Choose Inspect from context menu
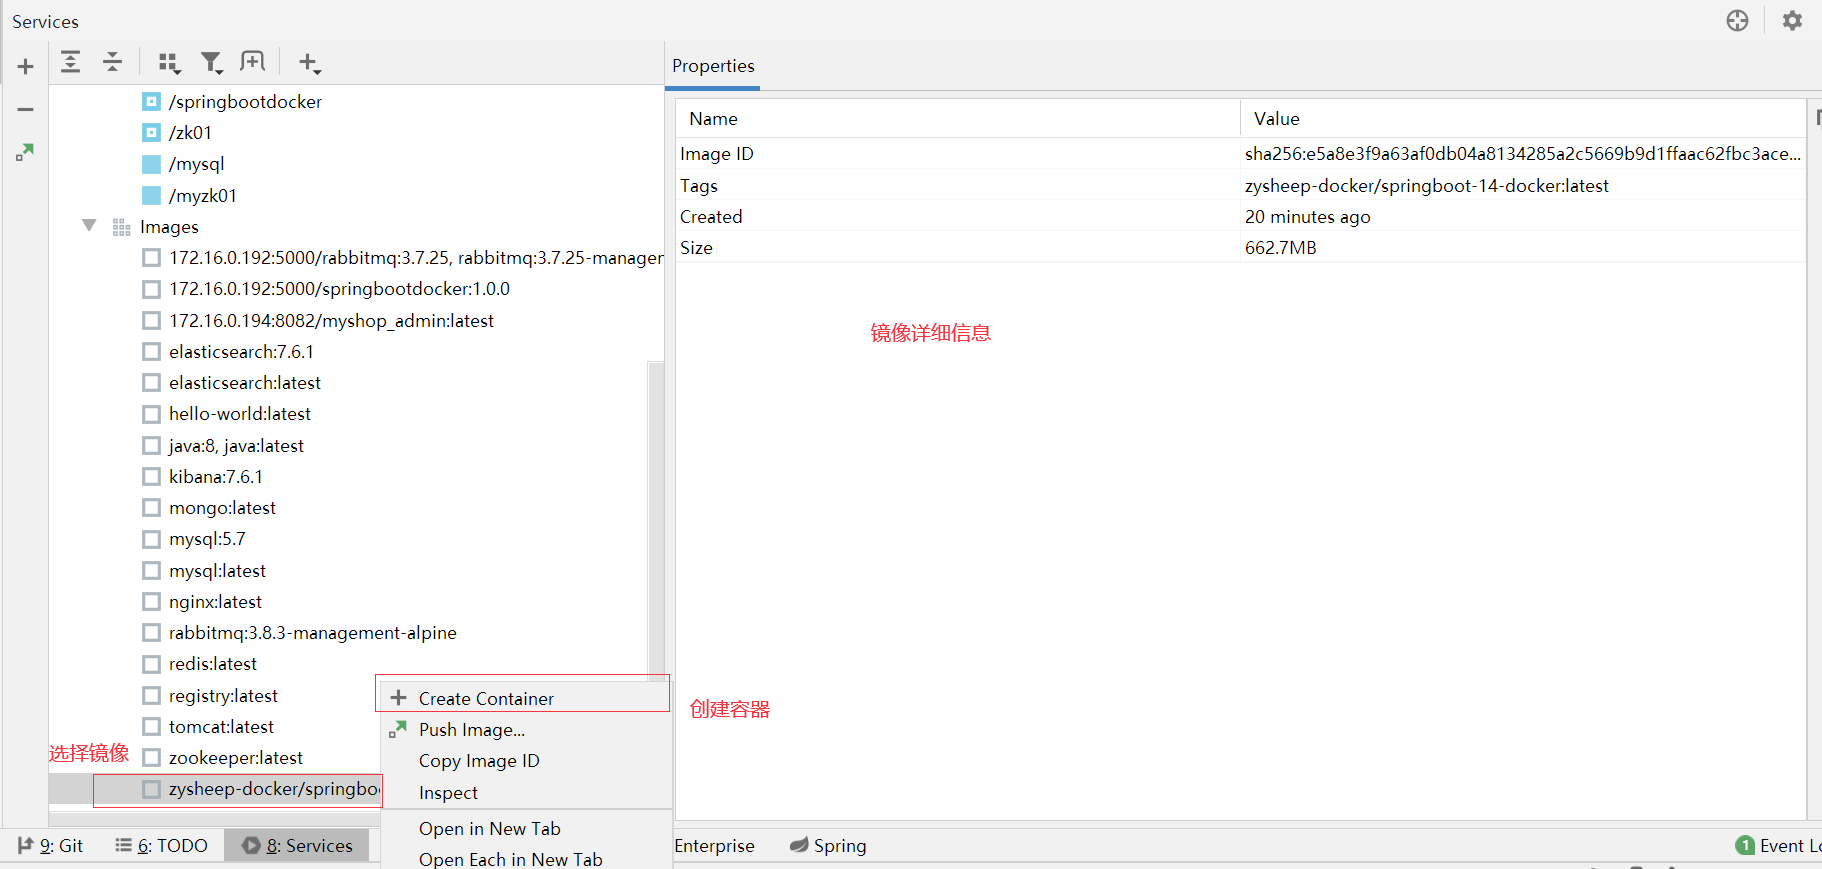This screenshot has width=1822, height=869. [x=525, y=792]
